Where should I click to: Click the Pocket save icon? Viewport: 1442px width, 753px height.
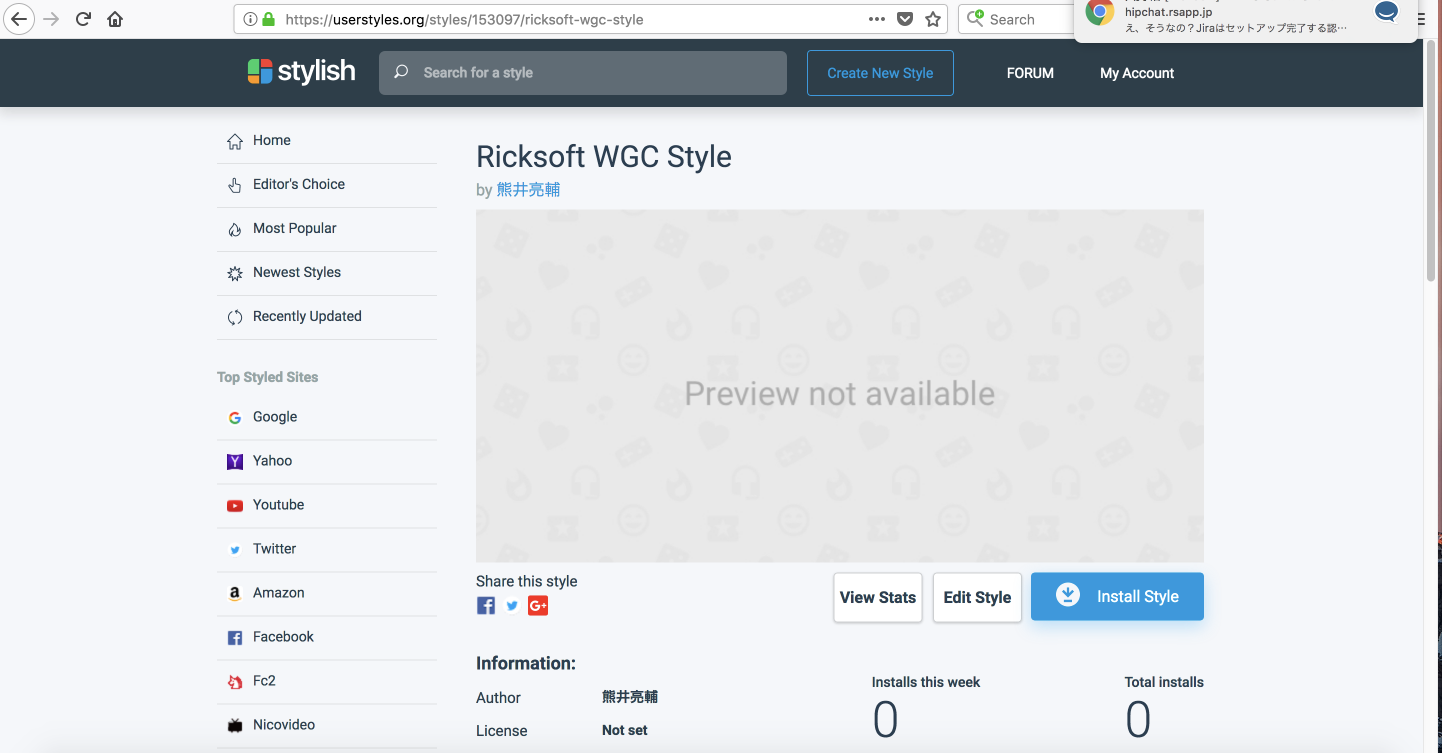[905, 19]
